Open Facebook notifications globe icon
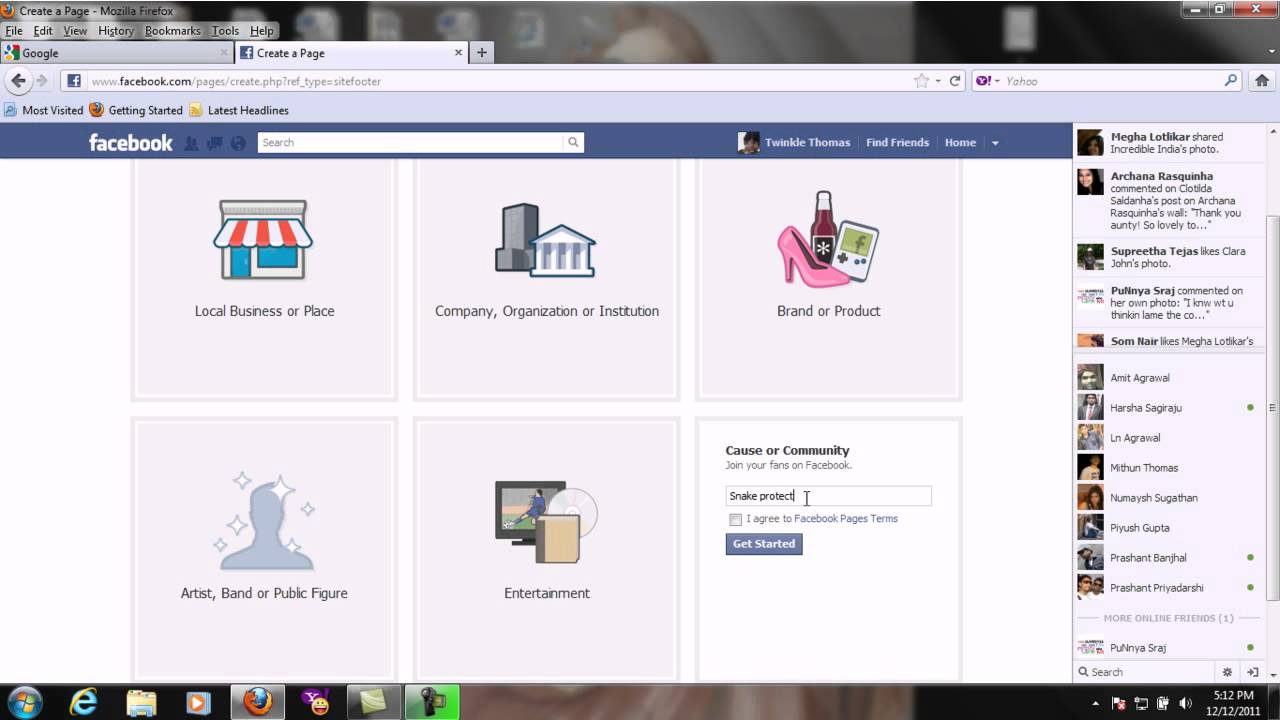 point(238,143)
